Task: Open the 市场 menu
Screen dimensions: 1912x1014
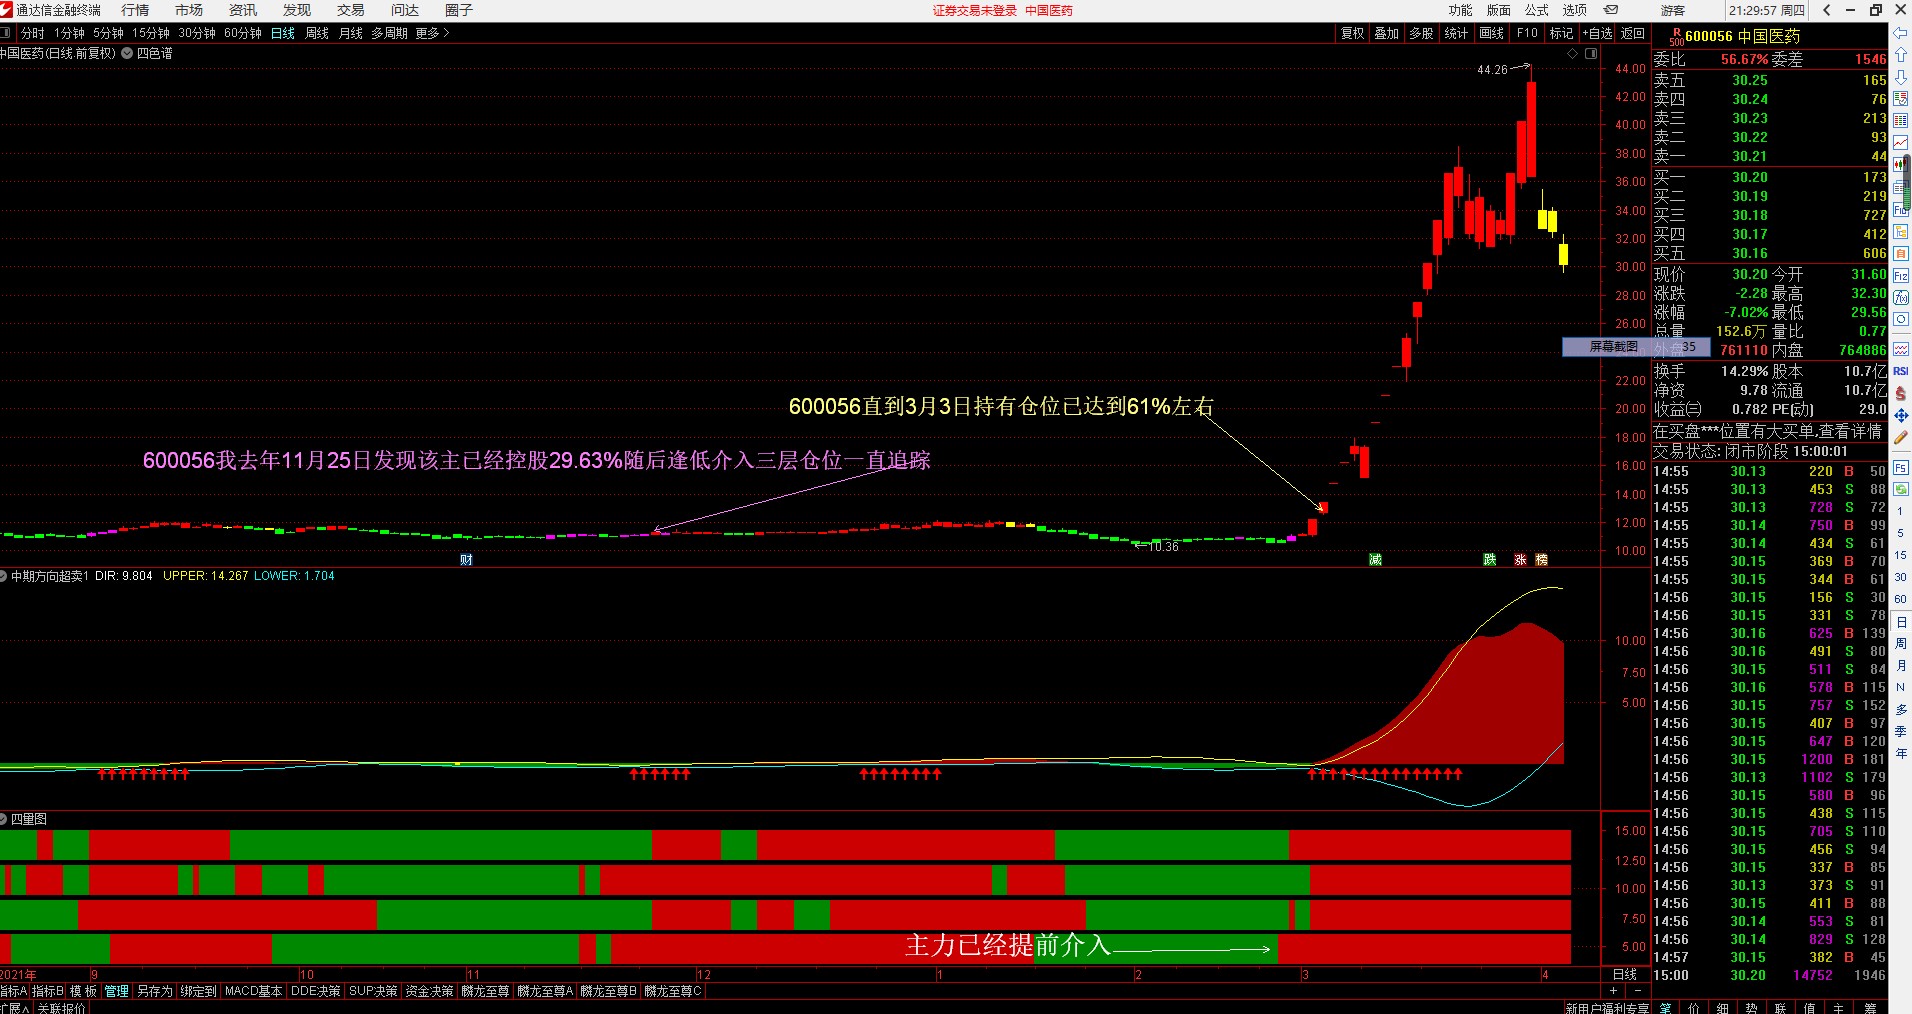Action: [189, 10]
